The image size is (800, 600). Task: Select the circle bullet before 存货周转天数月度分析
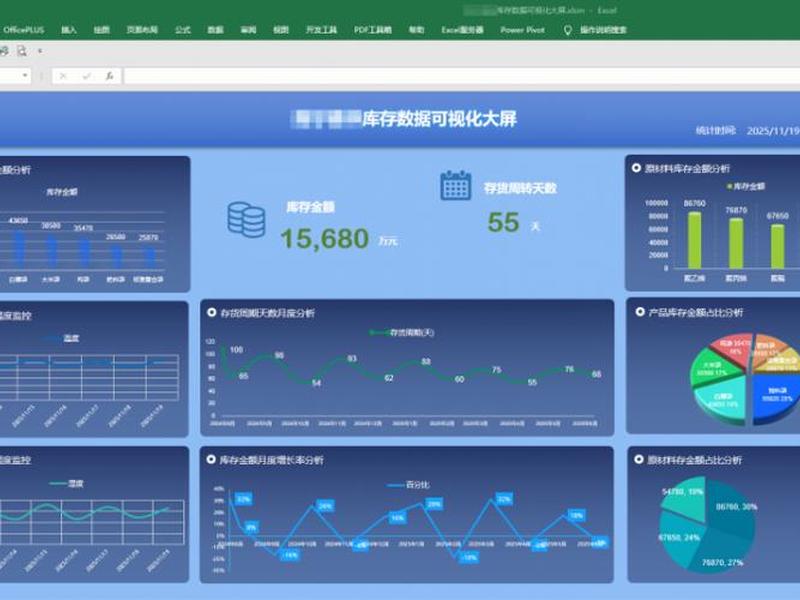pos(211,312)
